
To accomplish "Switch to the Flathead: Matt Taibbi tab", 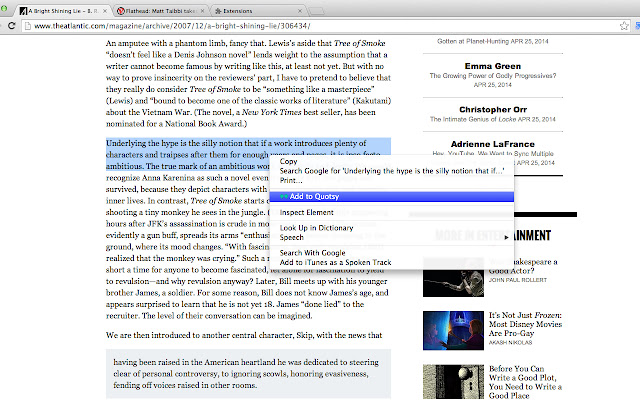I will tap(160, 11).
